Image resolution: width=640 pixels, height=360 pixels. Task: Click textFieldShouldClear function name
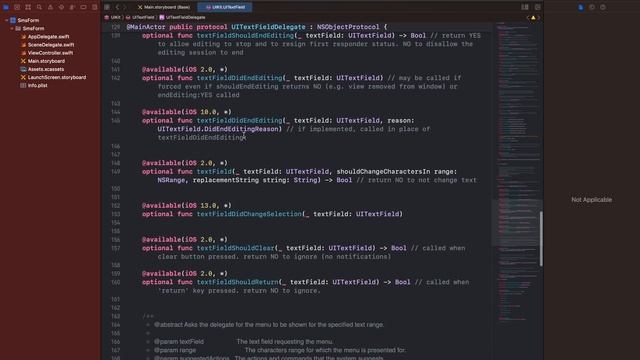(x=236, y=248)
